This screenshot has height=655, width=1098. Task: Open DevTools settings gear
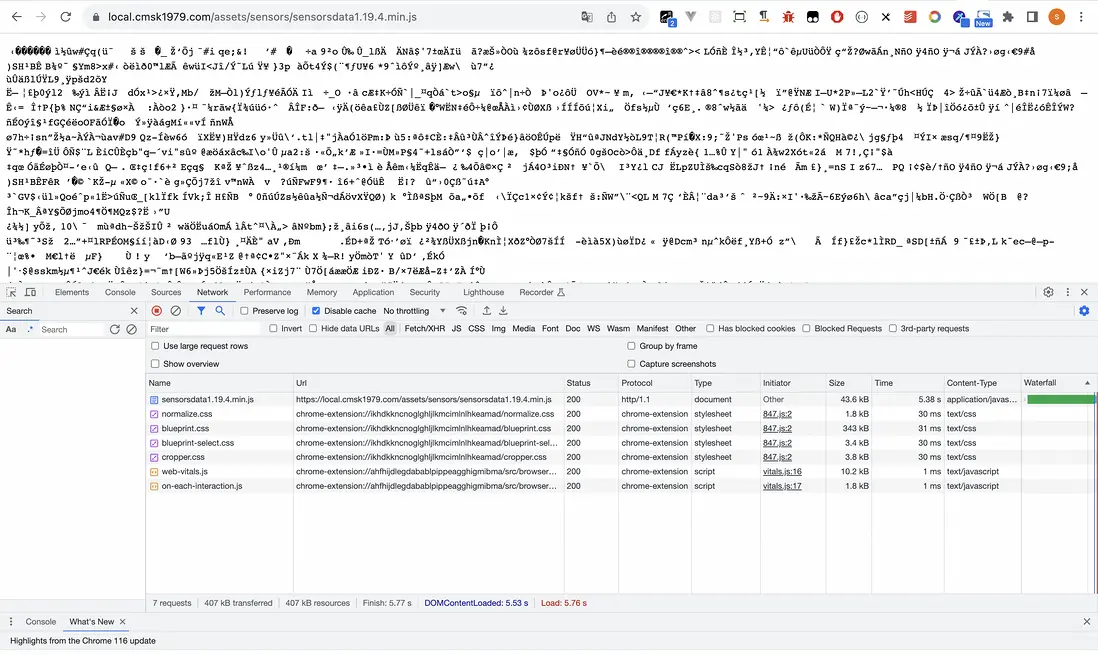point(1048,292)
